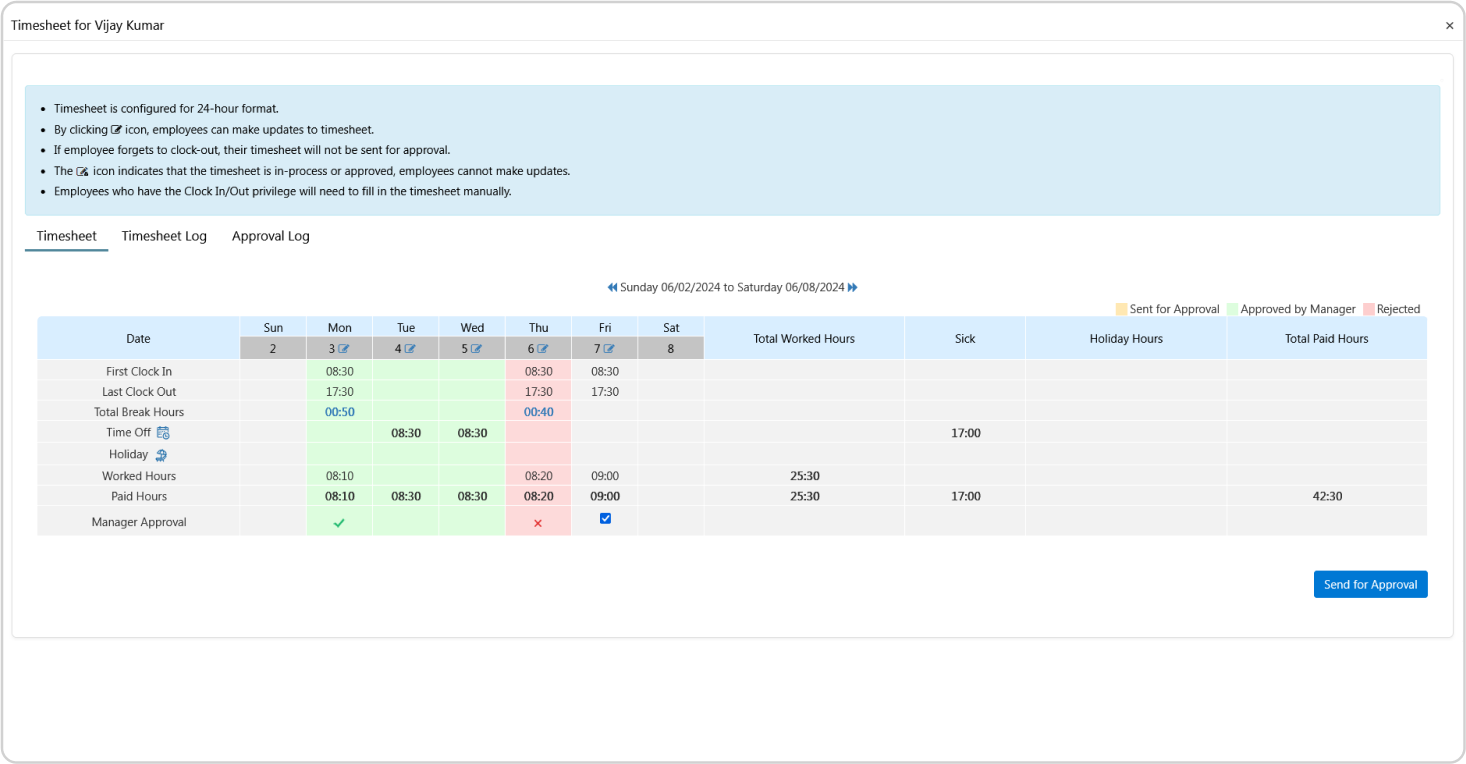
Task: Go to previous week using double-left arrows
Action: pos(612,287)
